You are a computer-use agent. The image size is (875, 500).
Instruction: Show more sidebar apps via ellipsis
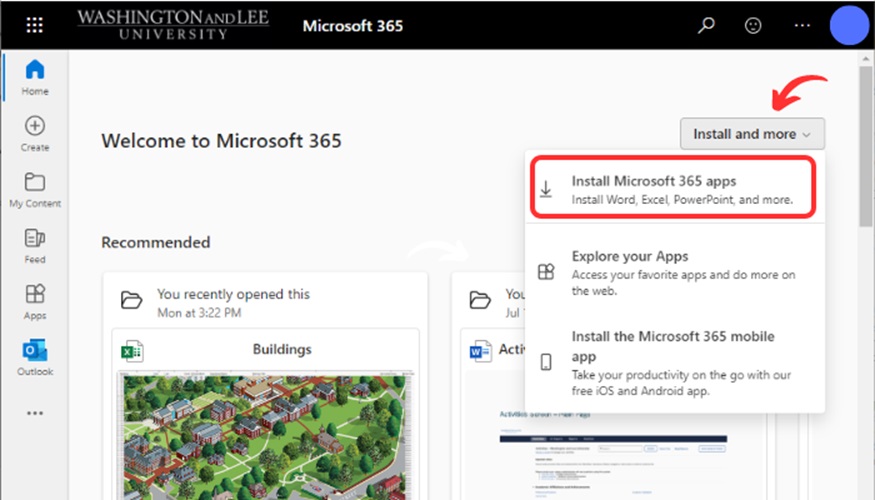coord(35,413)
